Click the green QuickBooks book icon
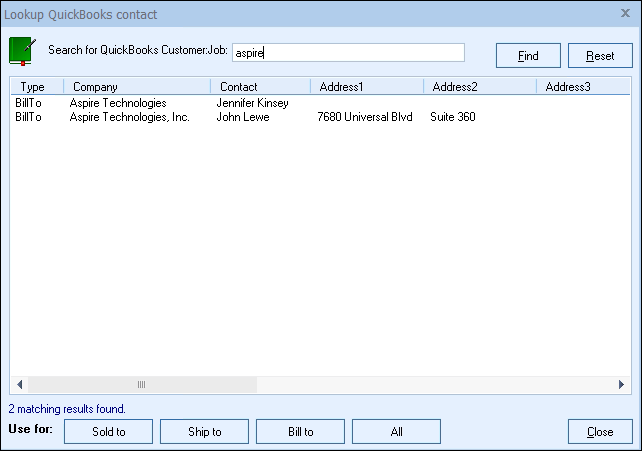642x451 pixels. coord(22,50)
